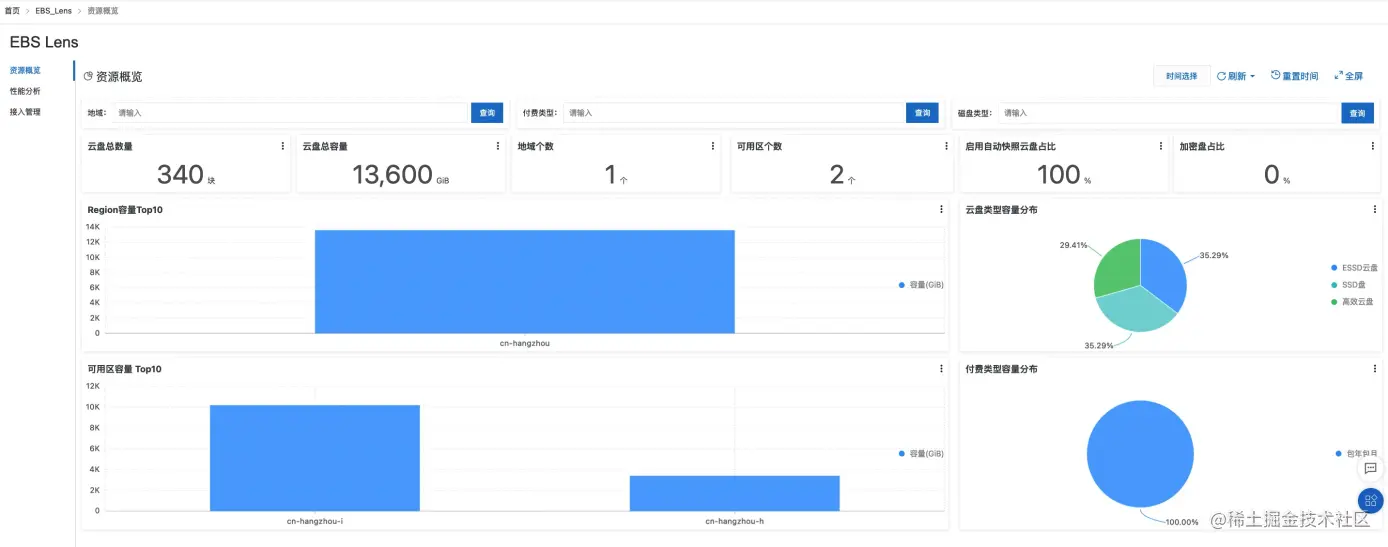Screen dimensions: 1388x547
Task: Open the 地域个数 card options menu
Action: point(713,146)
